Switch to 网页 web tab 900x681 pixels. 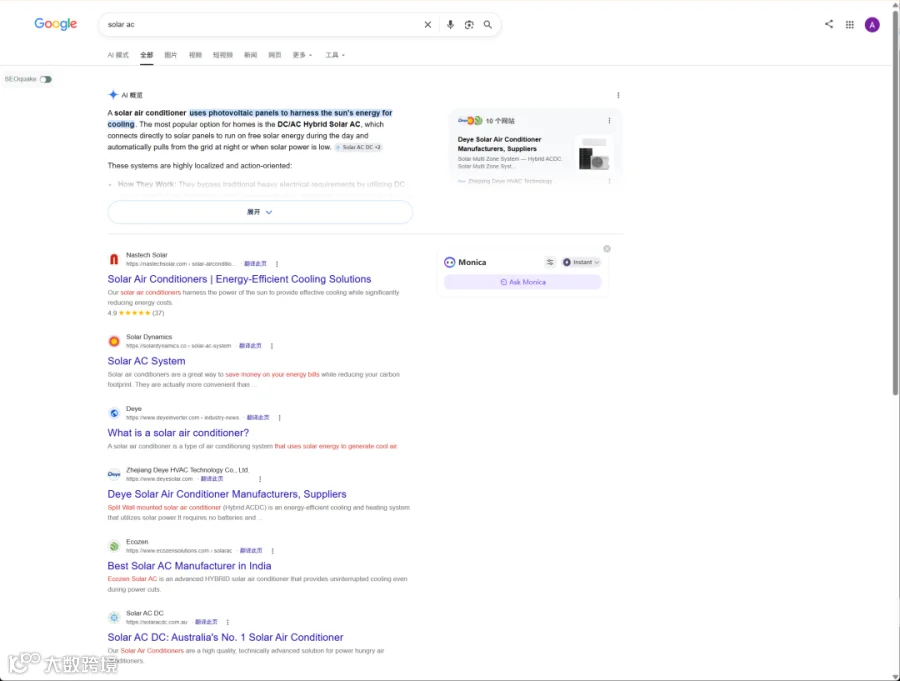[275, 55]
